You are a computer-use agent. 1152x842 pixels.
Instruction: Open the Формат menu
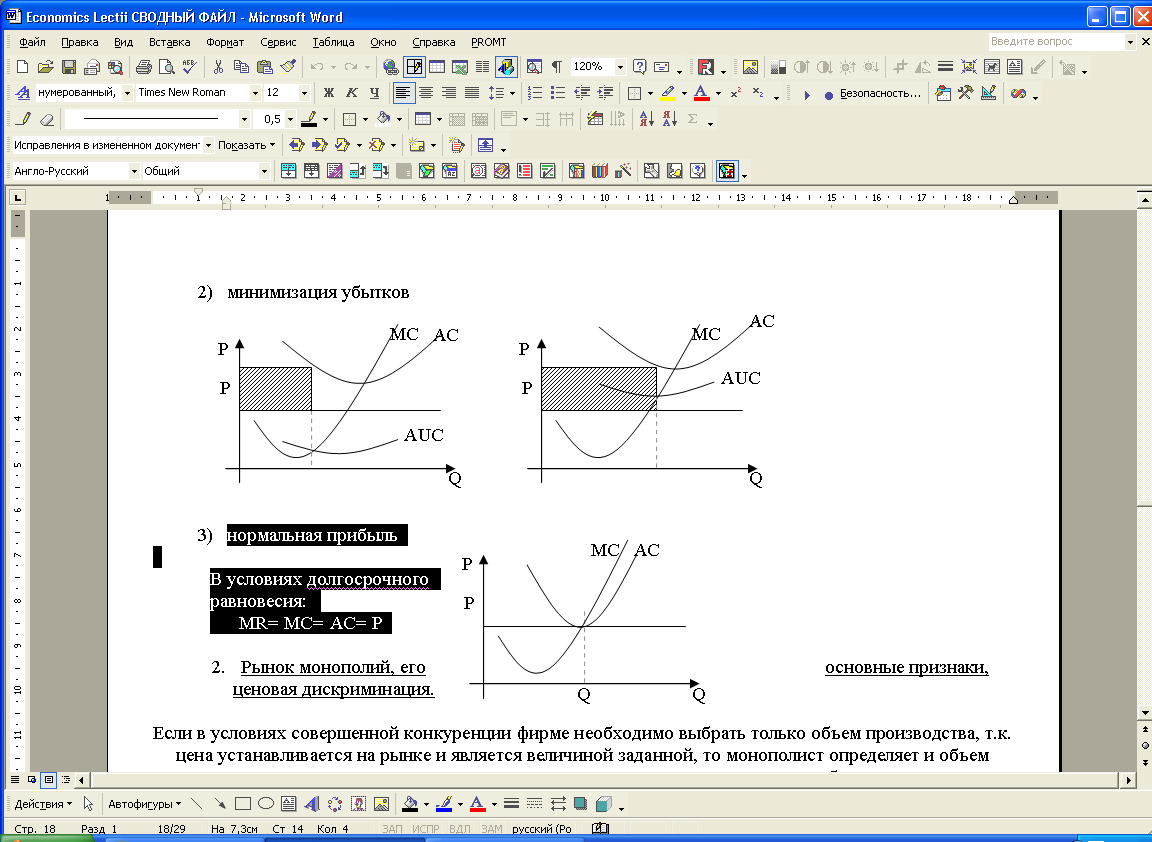point(225,42)
